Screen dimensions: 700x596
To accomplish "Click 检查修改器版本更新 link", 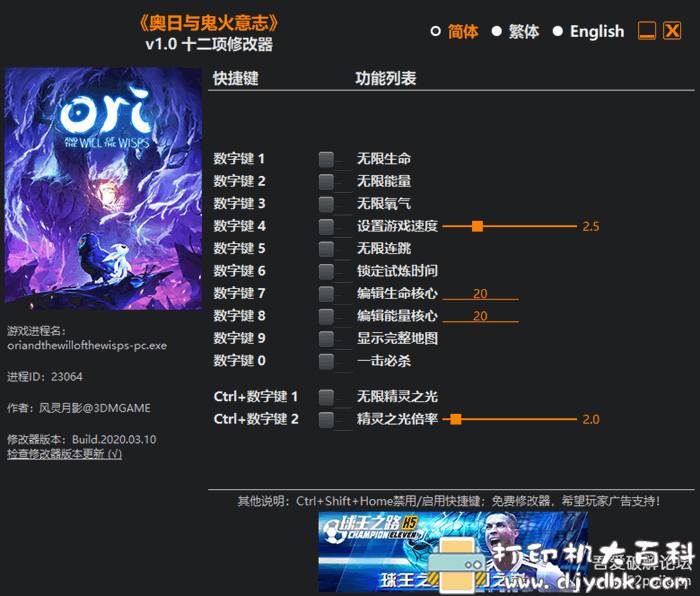I will coord(64,454).
